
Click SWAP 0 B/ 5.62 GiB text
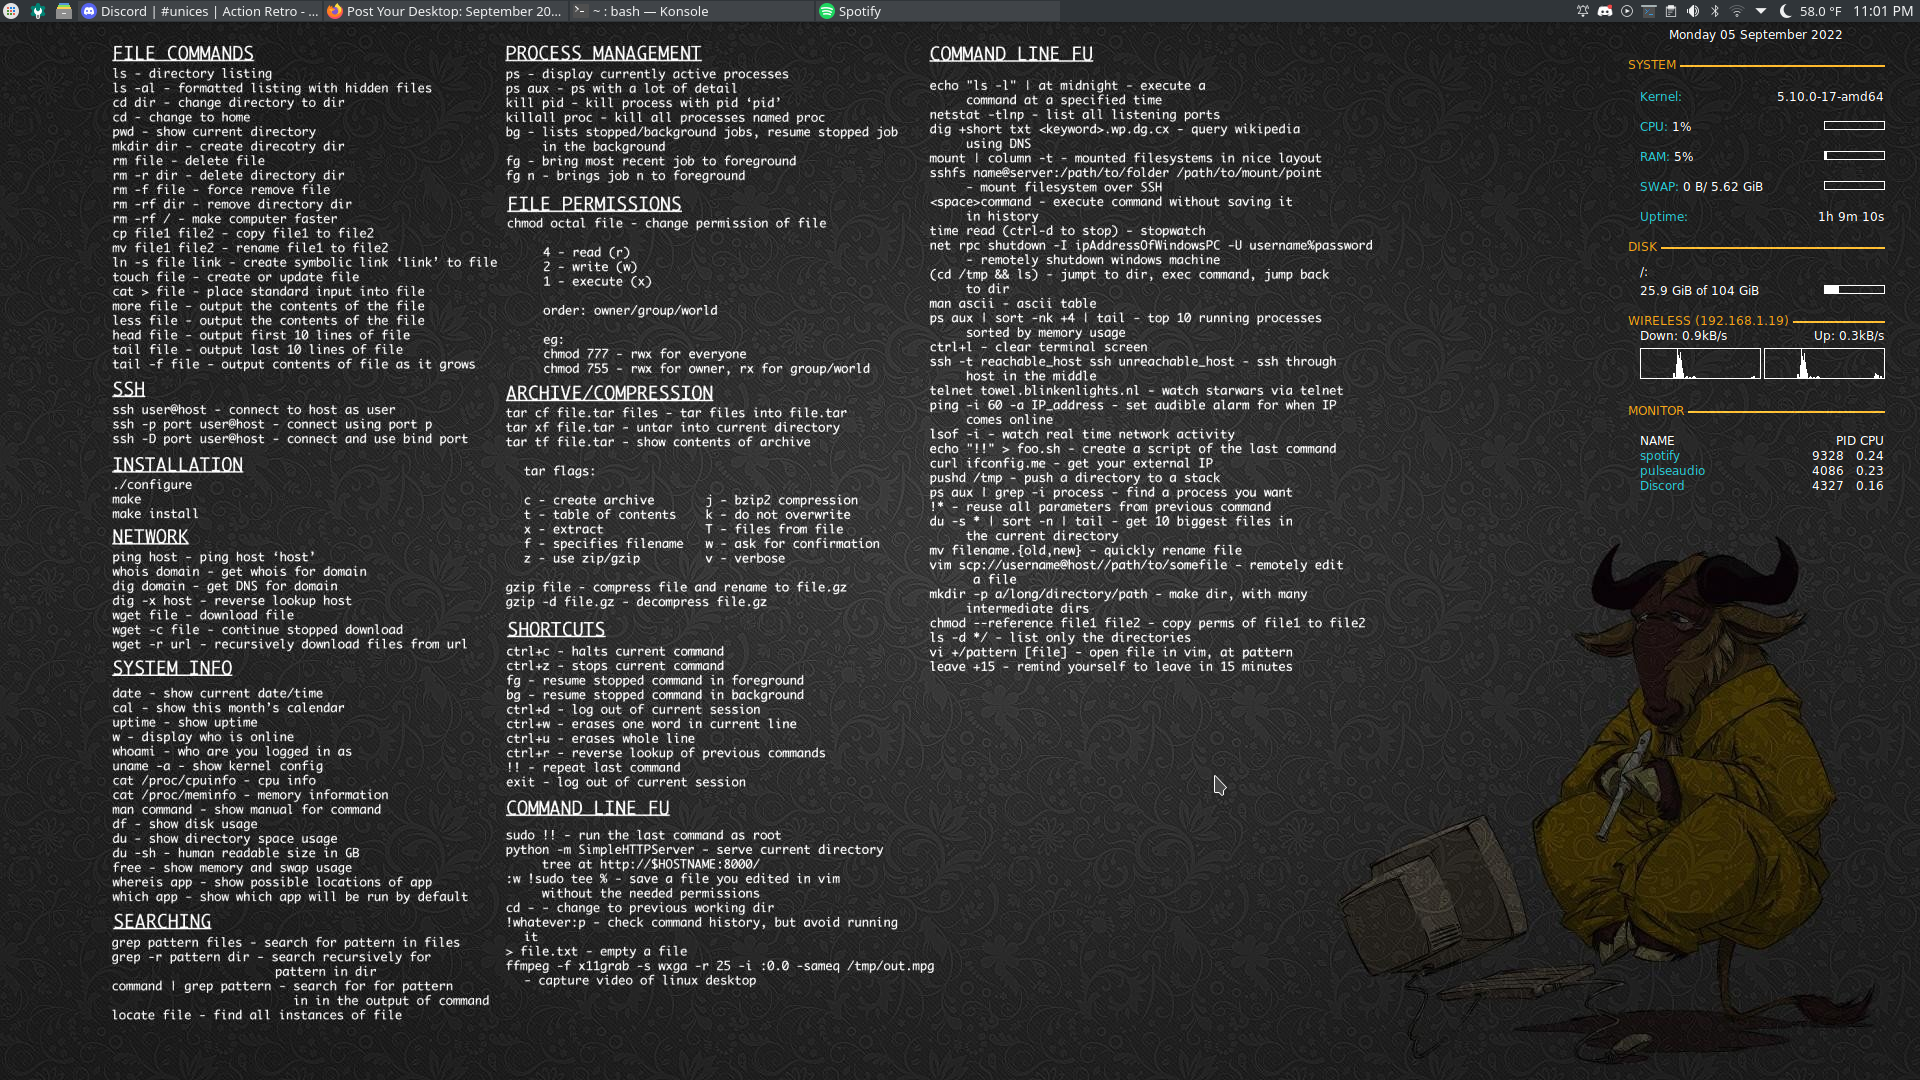tap(1701, 187)
